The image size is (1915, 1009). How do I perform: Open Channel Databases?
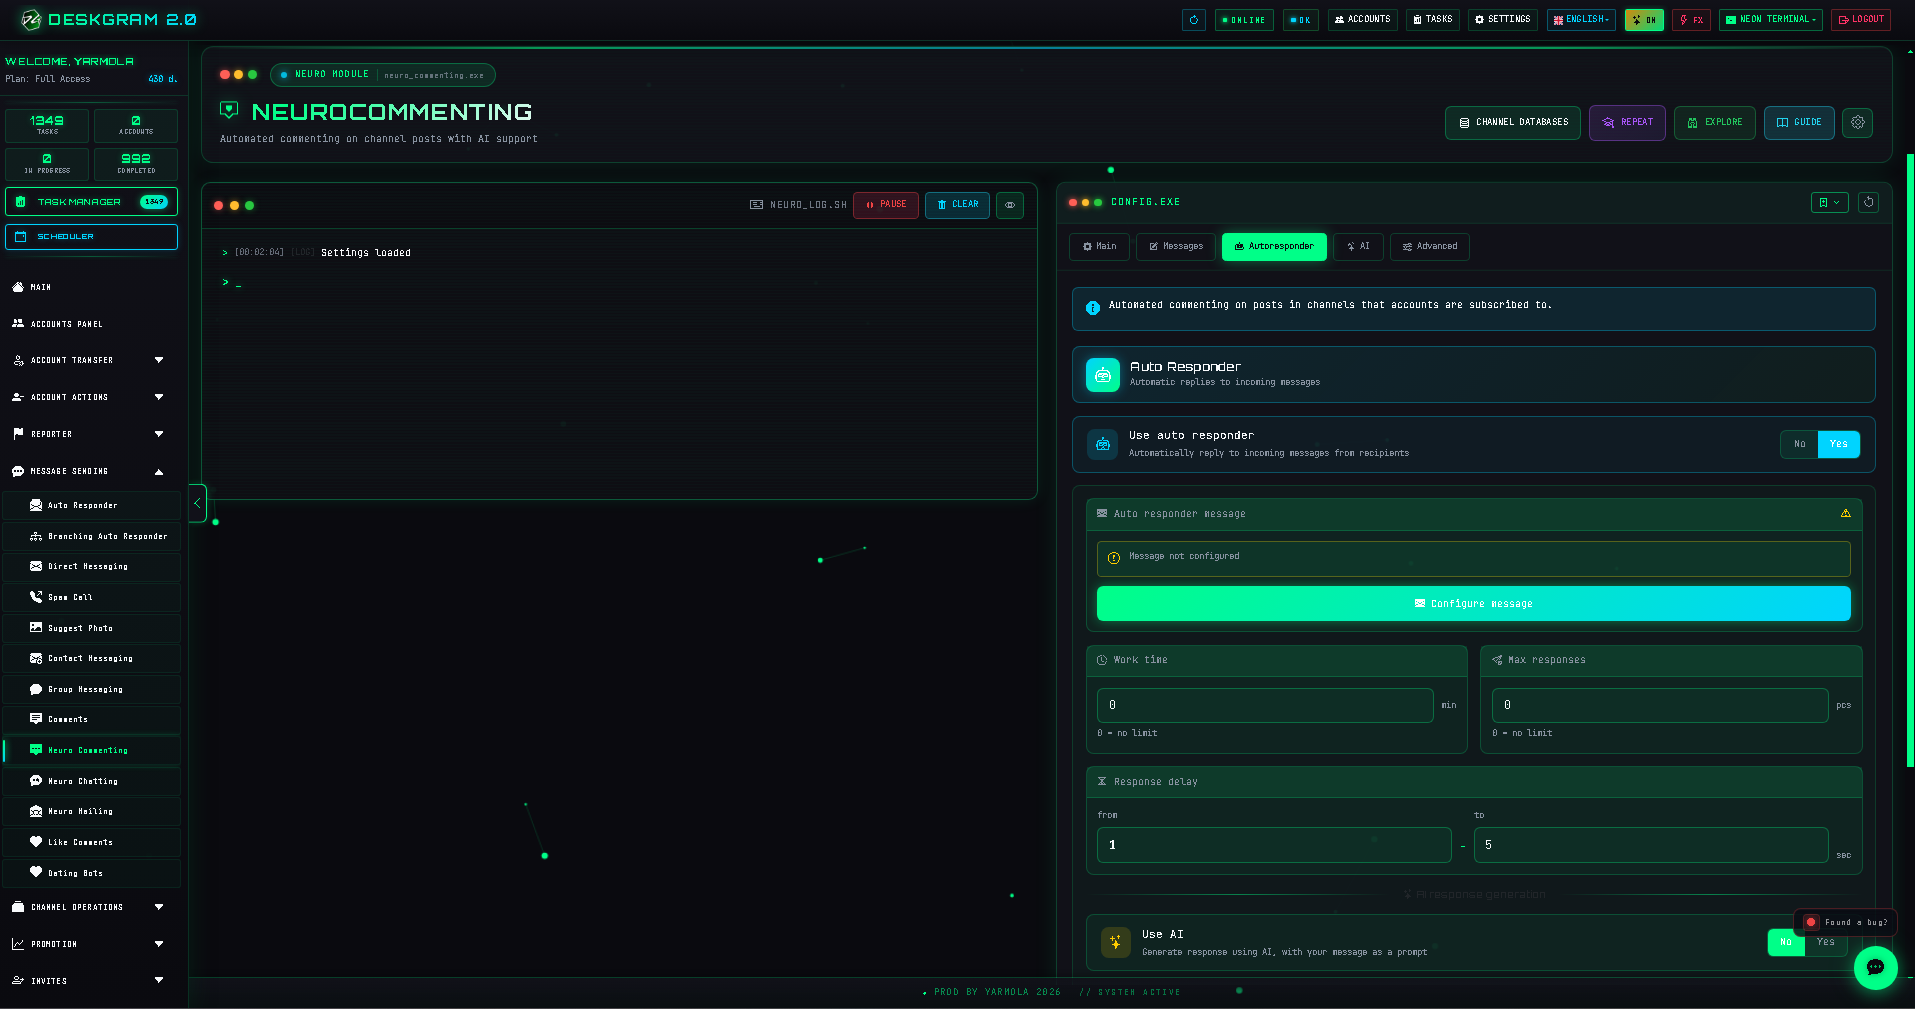pos(1512,123)
